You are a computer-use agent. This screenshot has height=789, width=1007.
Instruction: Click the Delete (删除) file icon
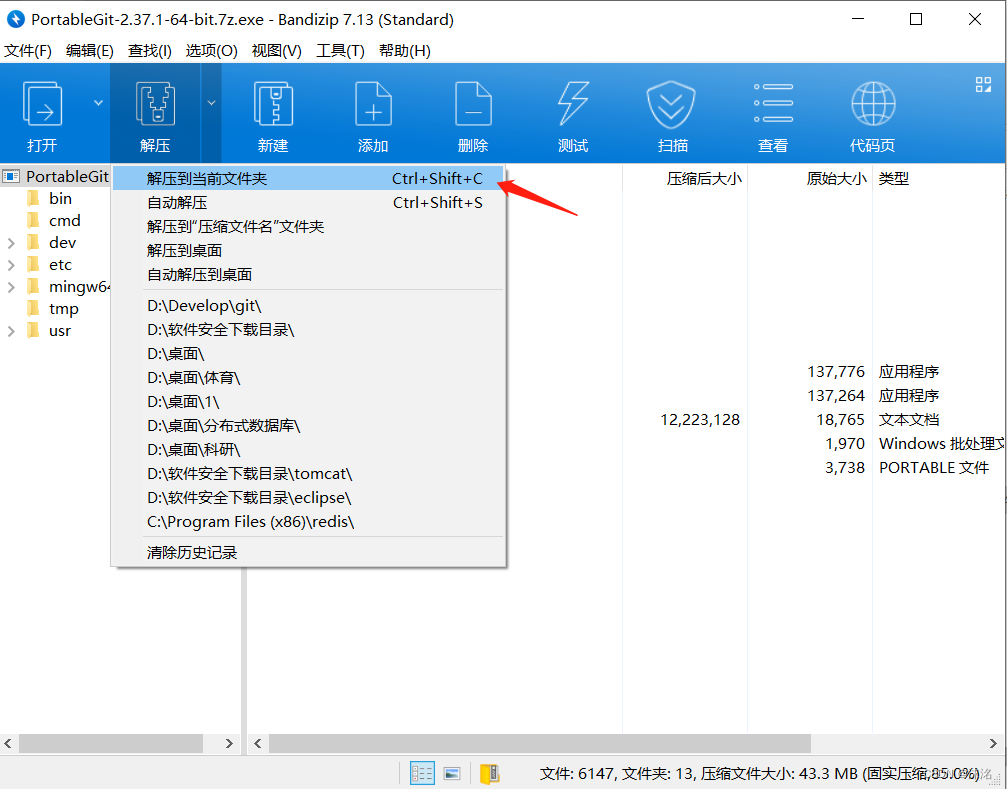(473, 104)
